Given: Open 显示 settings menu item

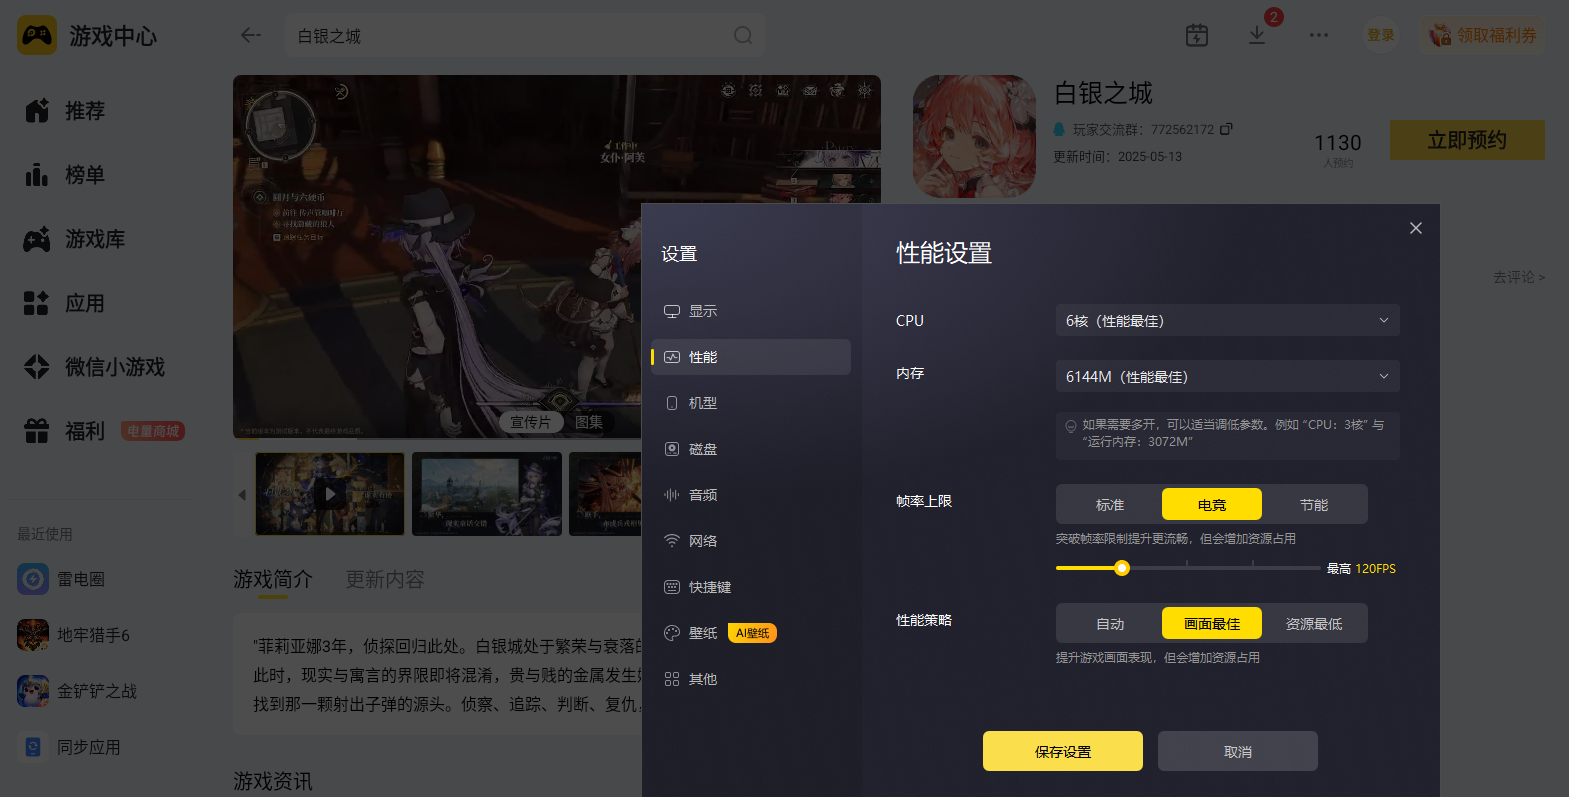Looking at the screenshot, I should tap(751, 311).
